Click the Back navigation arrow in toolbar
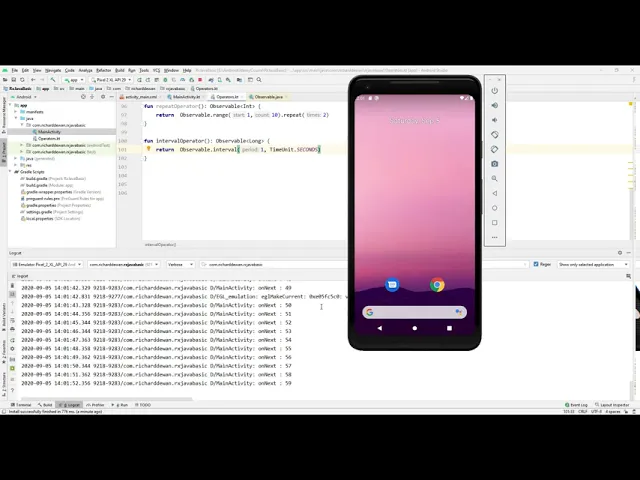The image size is (640, 480). [33, 80]
